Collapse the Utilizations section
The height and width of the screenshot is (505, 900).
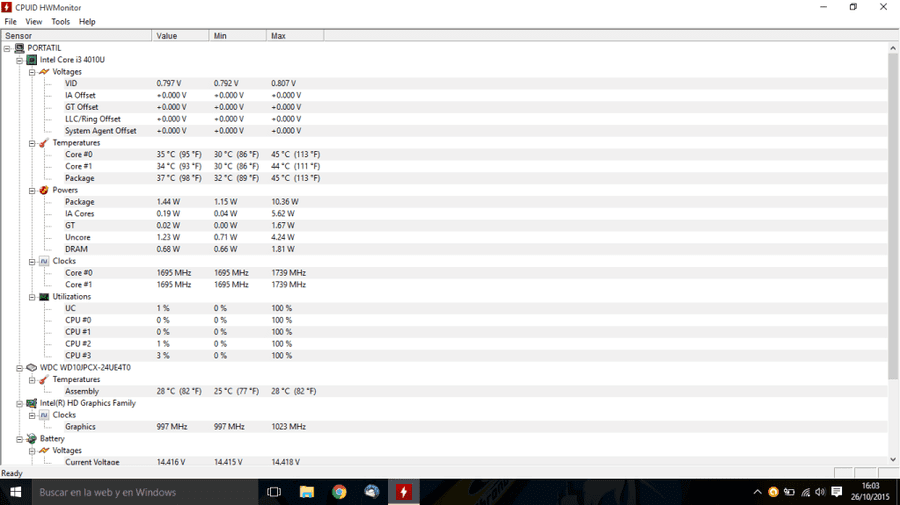[x=32, y=297]
